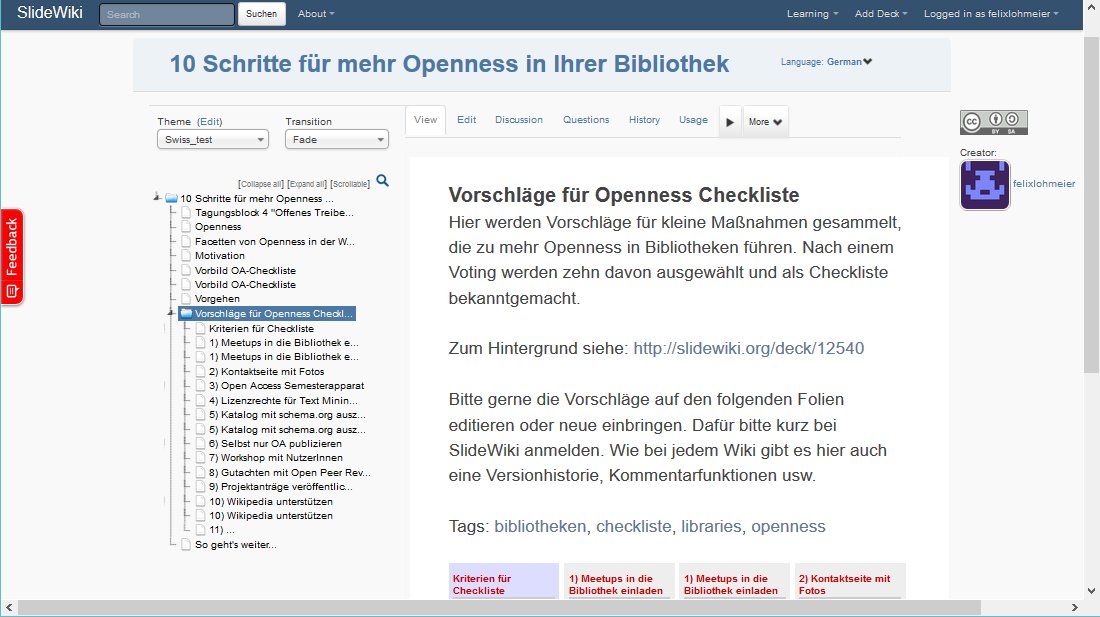Open the Language German dropdown

click(849, 62)
